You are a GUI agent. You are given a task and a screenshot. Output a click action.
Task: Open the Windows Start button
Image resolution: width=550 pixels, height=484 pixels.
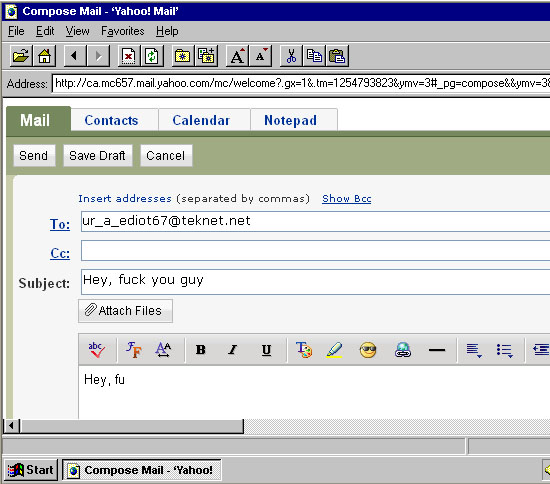coord(31,470)
